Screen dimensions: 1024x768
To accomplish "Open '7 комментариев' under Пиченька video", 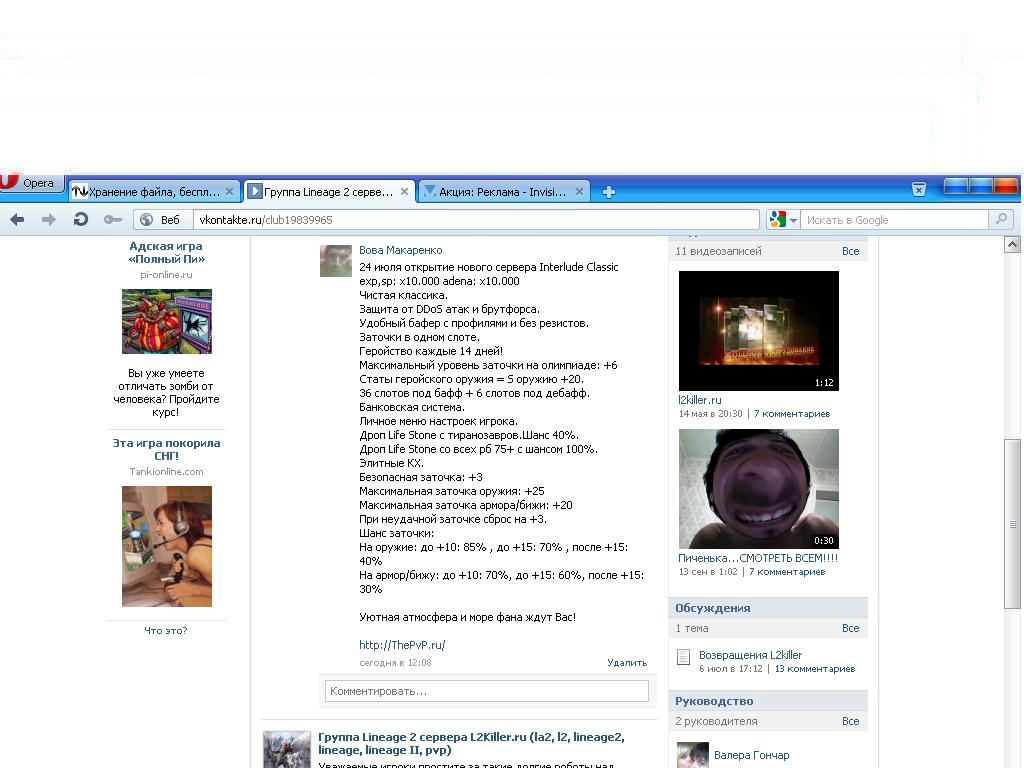I will click(787, 571).
